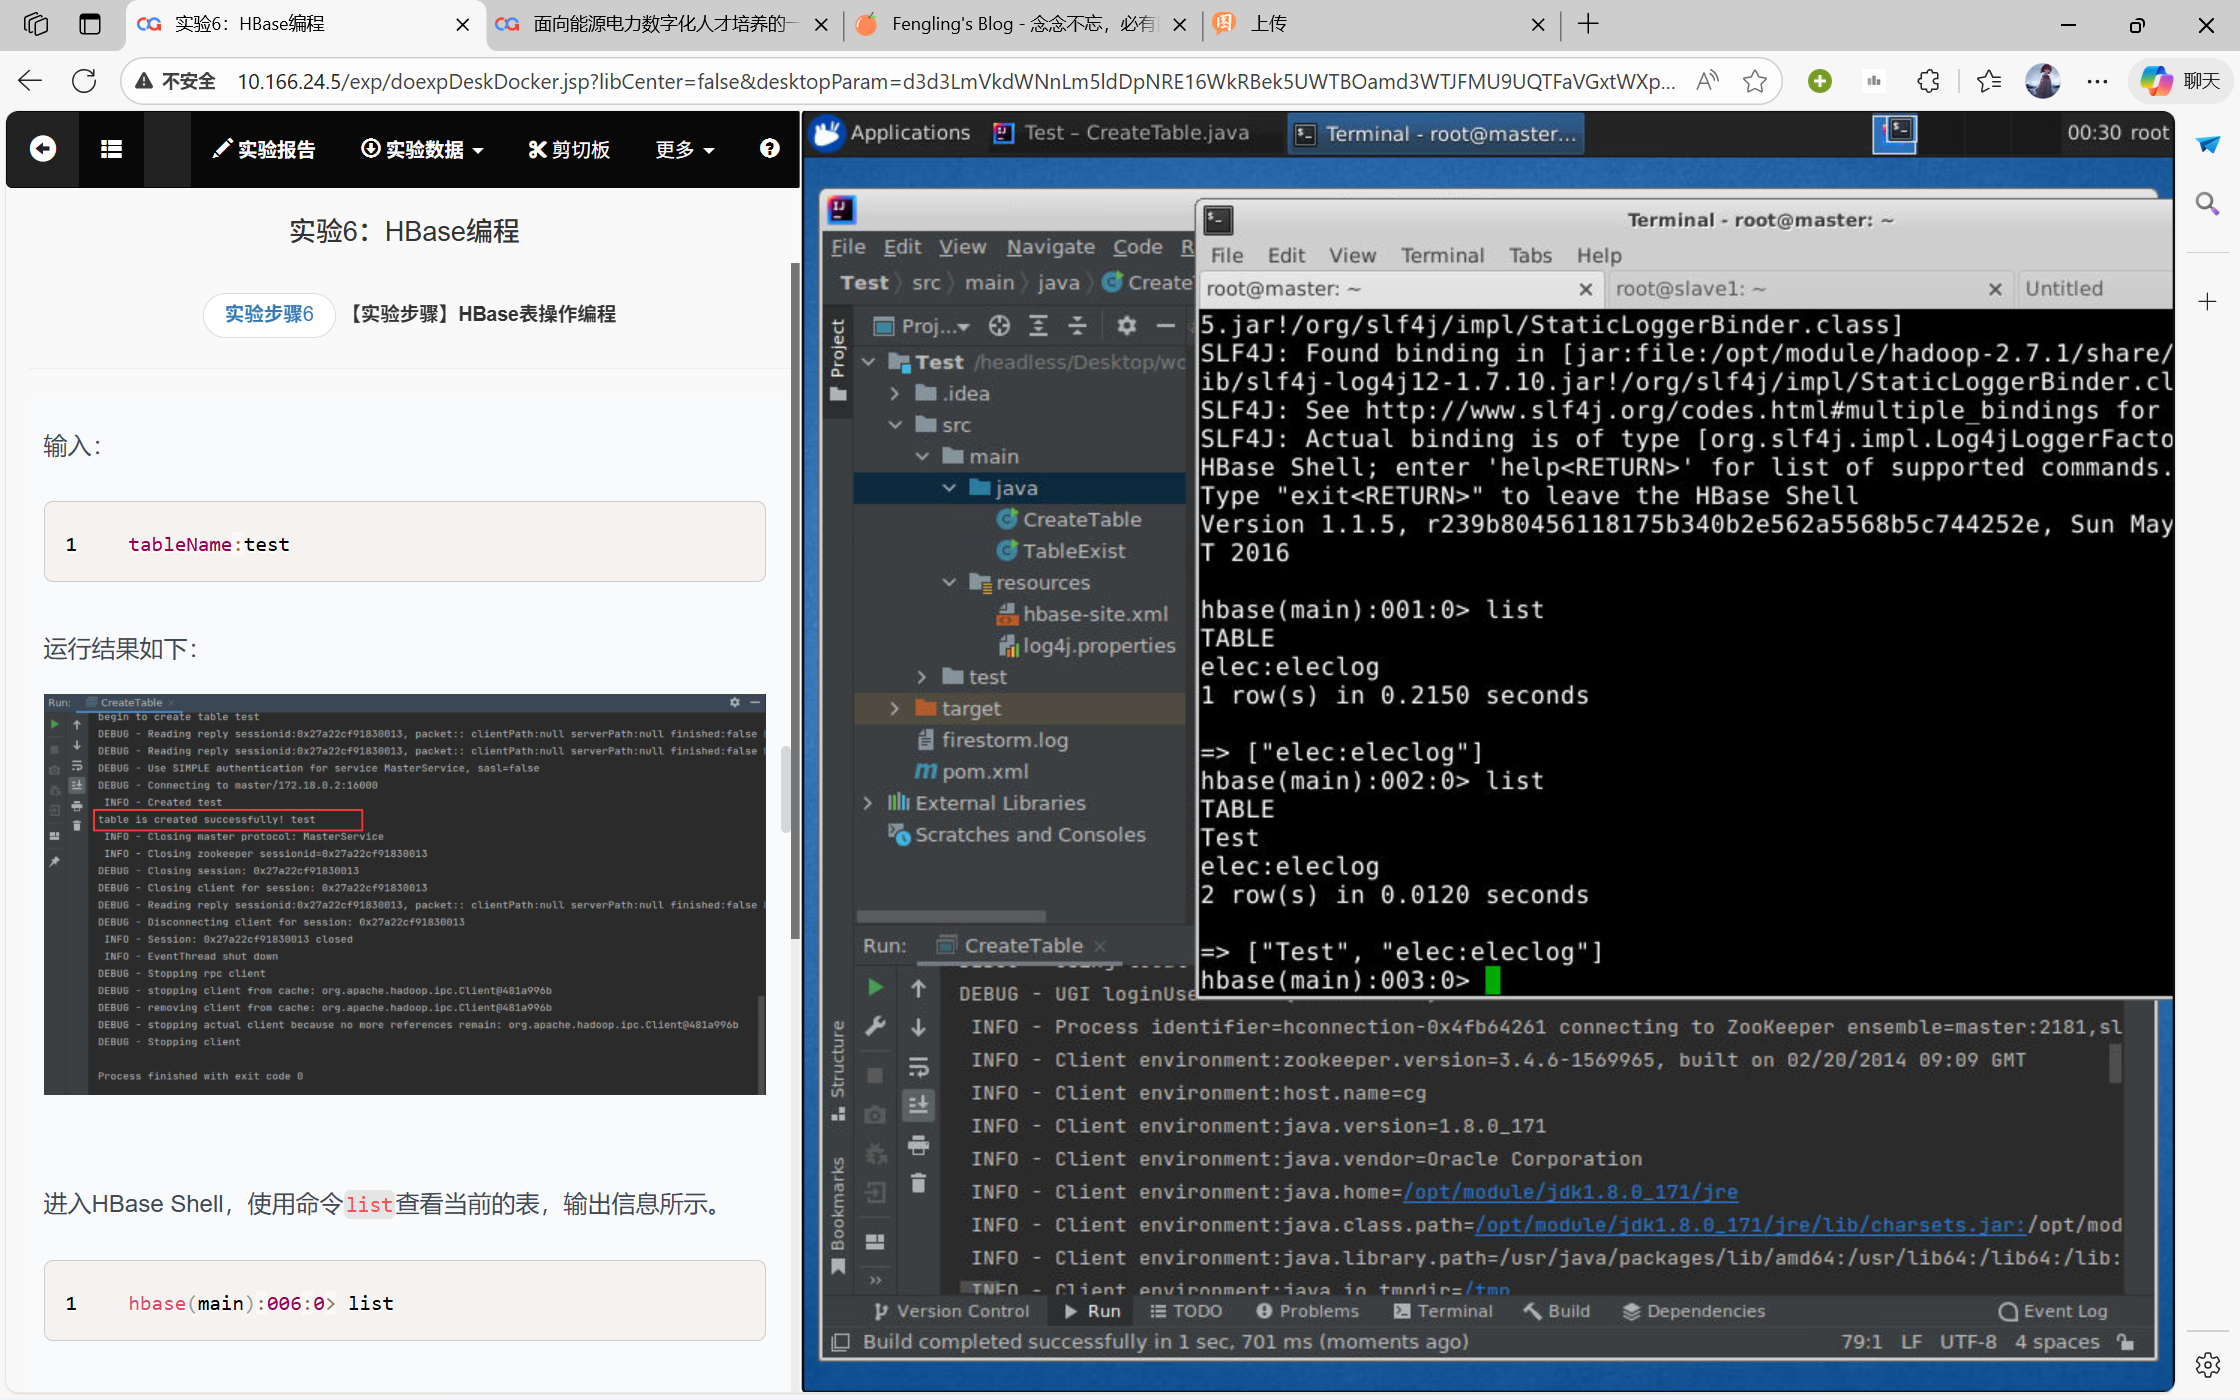Collapse all in Project tree toolbar

pyautogui.click(x=1077, y=326)
